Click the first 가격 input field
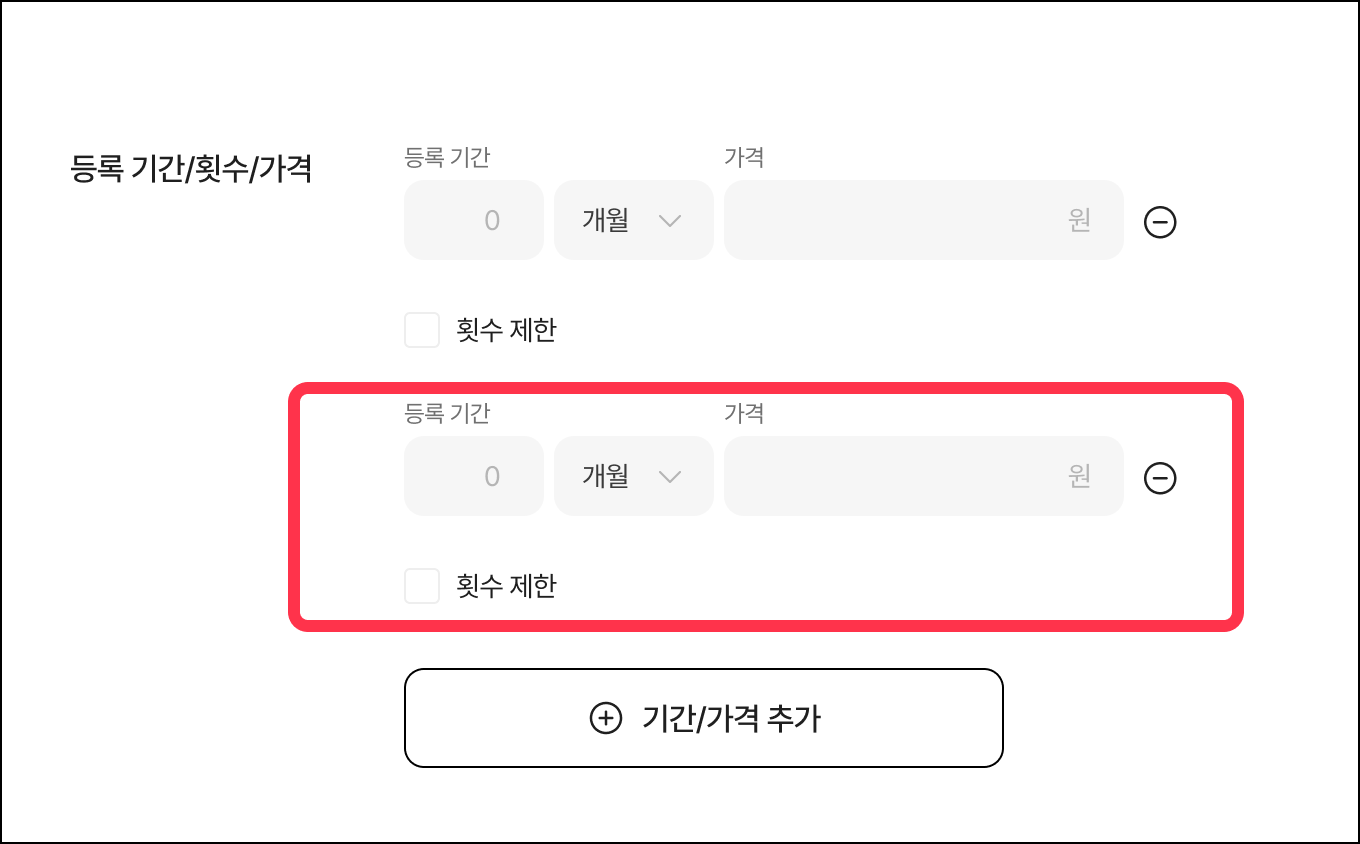 point(900,220)
